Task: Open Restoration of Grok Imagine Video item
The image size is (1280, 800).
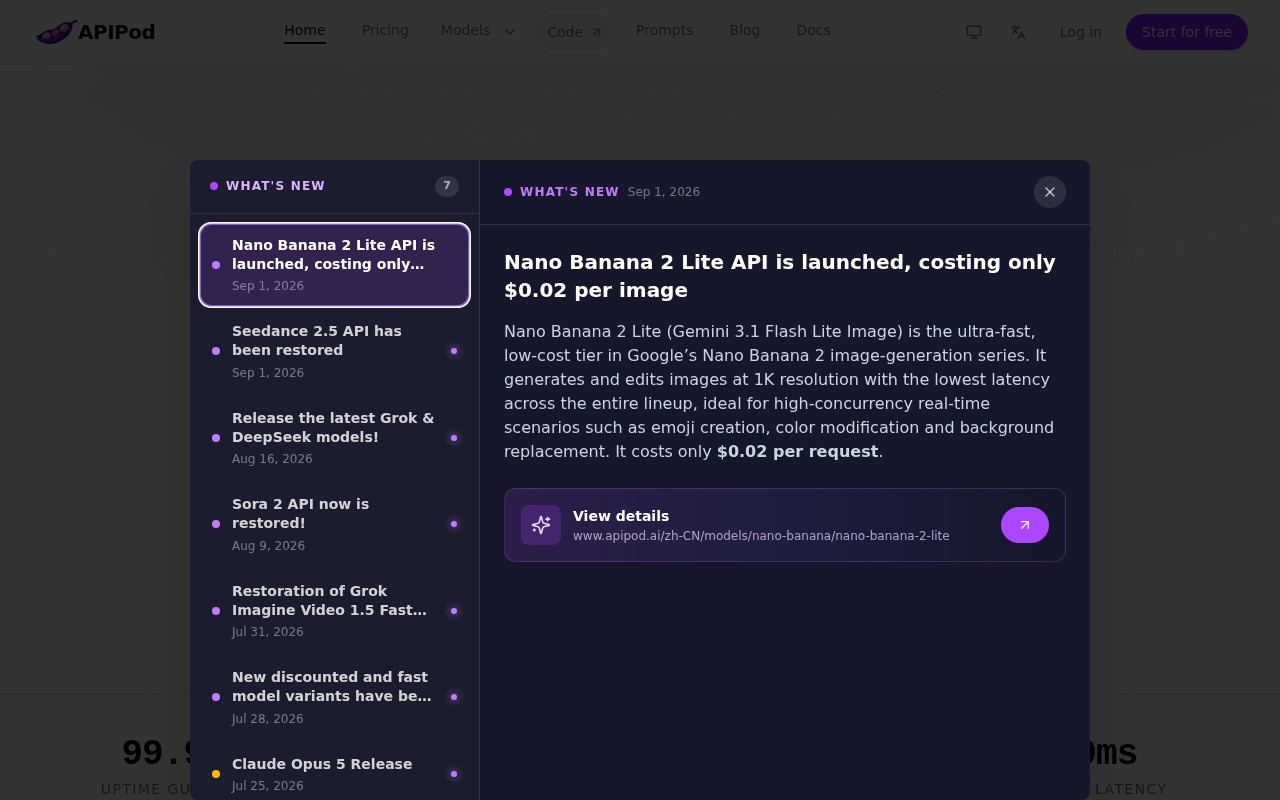Action: point(335,611)
